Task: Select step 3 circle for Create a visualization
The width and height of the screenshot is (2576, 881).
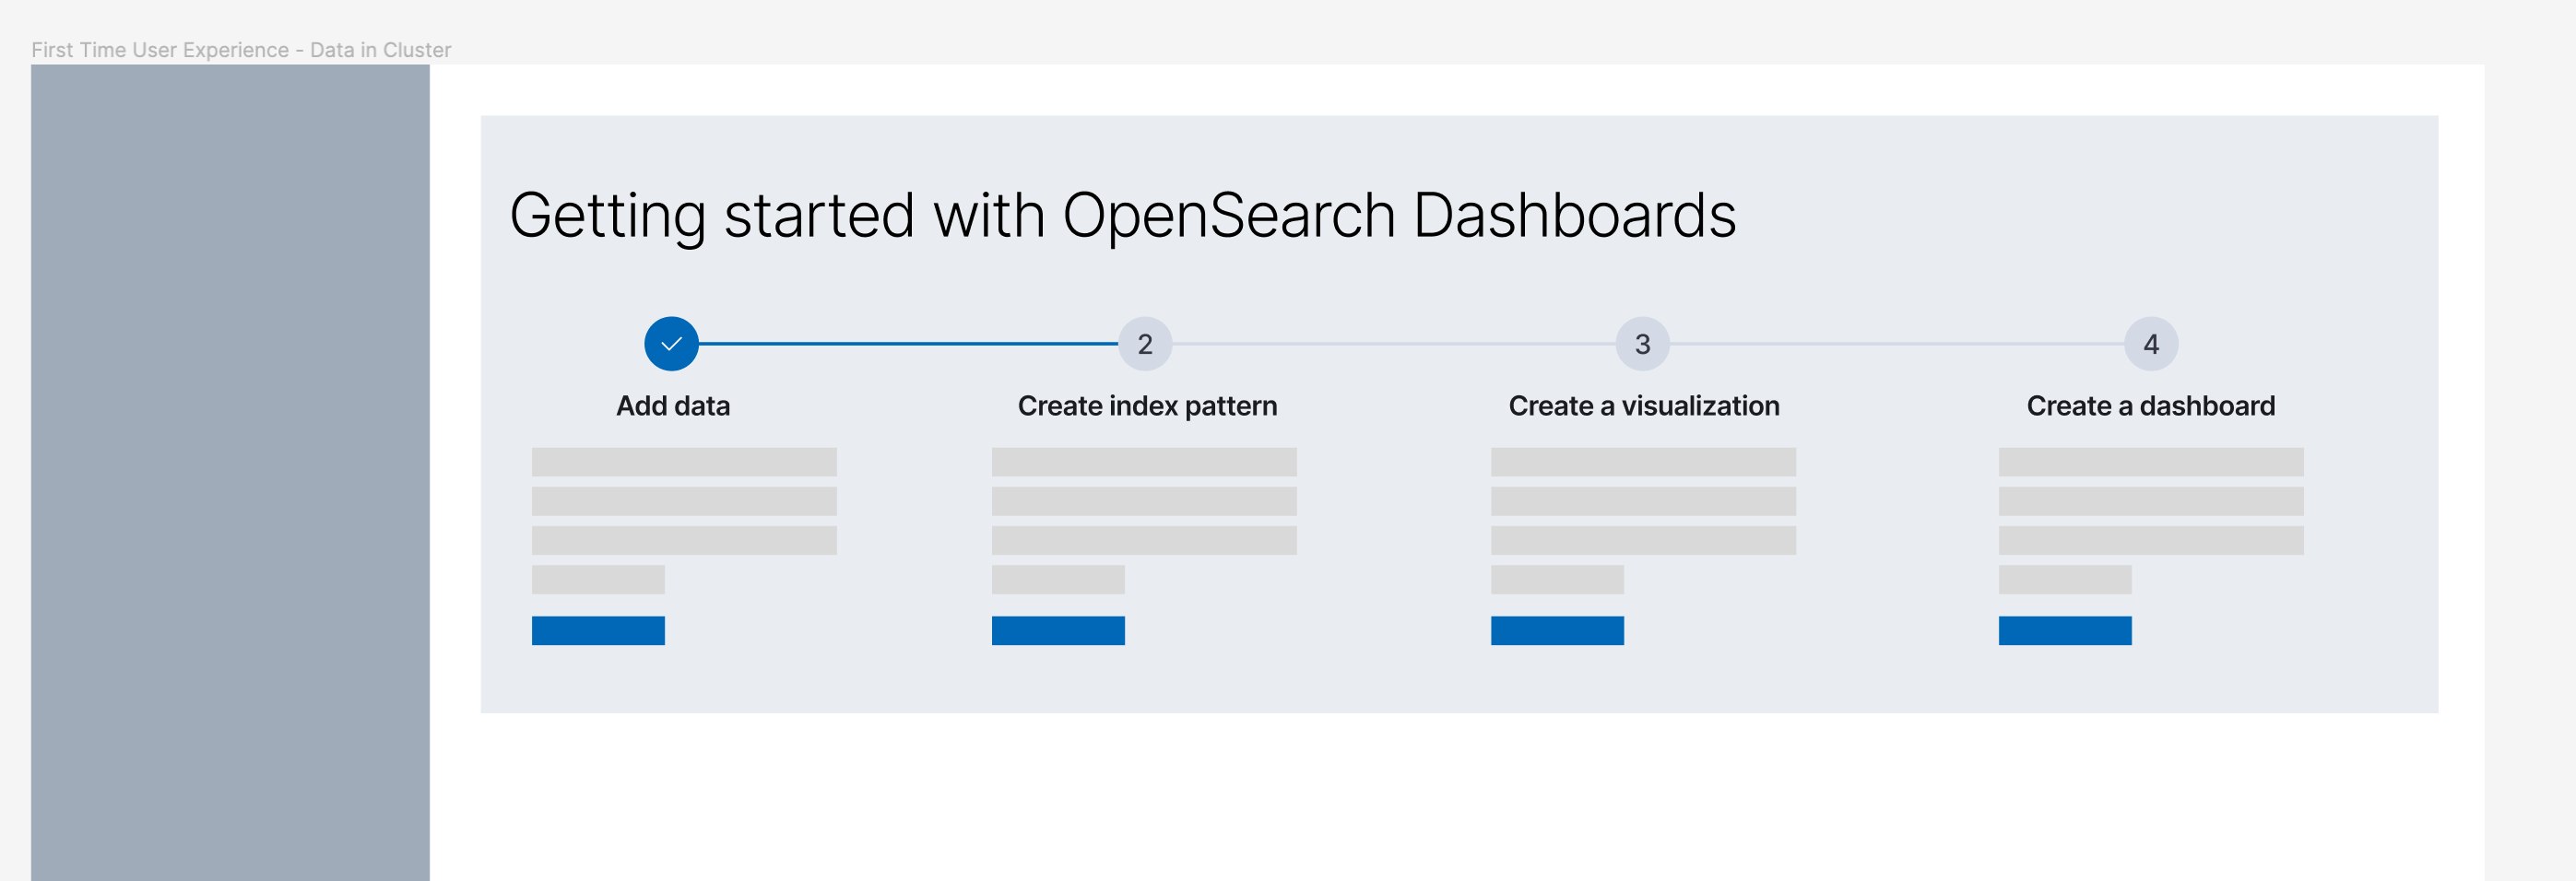Action: (1643, 344)
